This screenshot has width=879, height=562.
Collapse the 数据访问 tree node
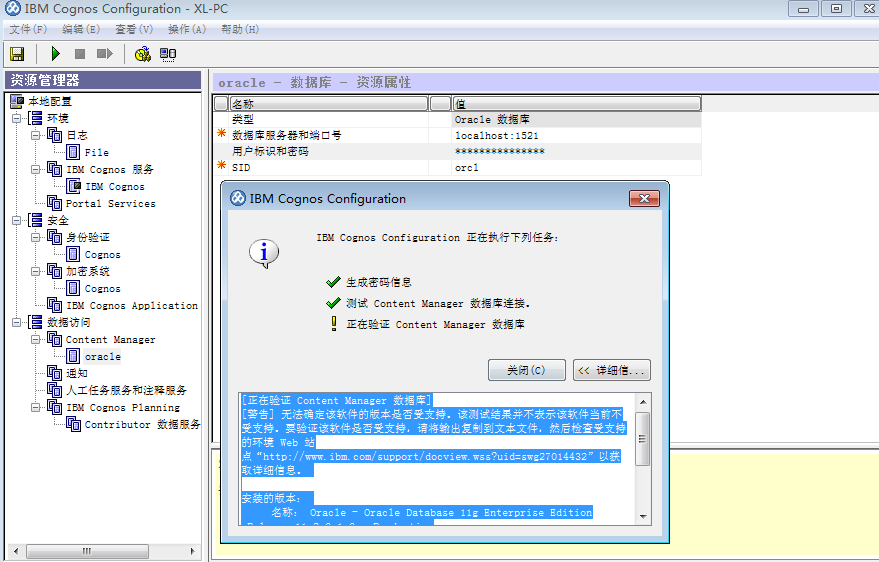(17, 322)
